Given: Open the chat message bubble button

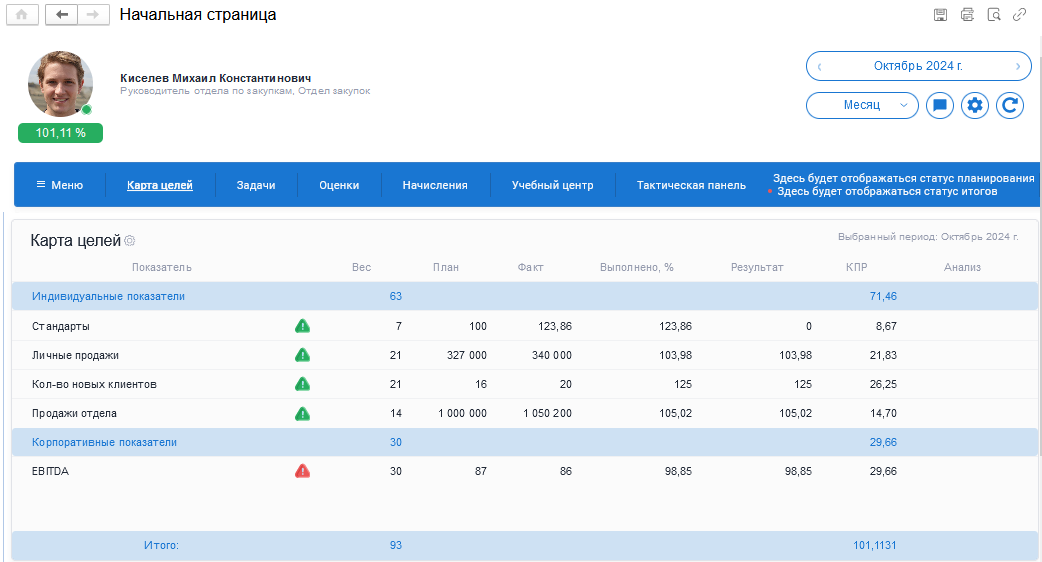Looking at the screenshot, I should pos(940,105).
